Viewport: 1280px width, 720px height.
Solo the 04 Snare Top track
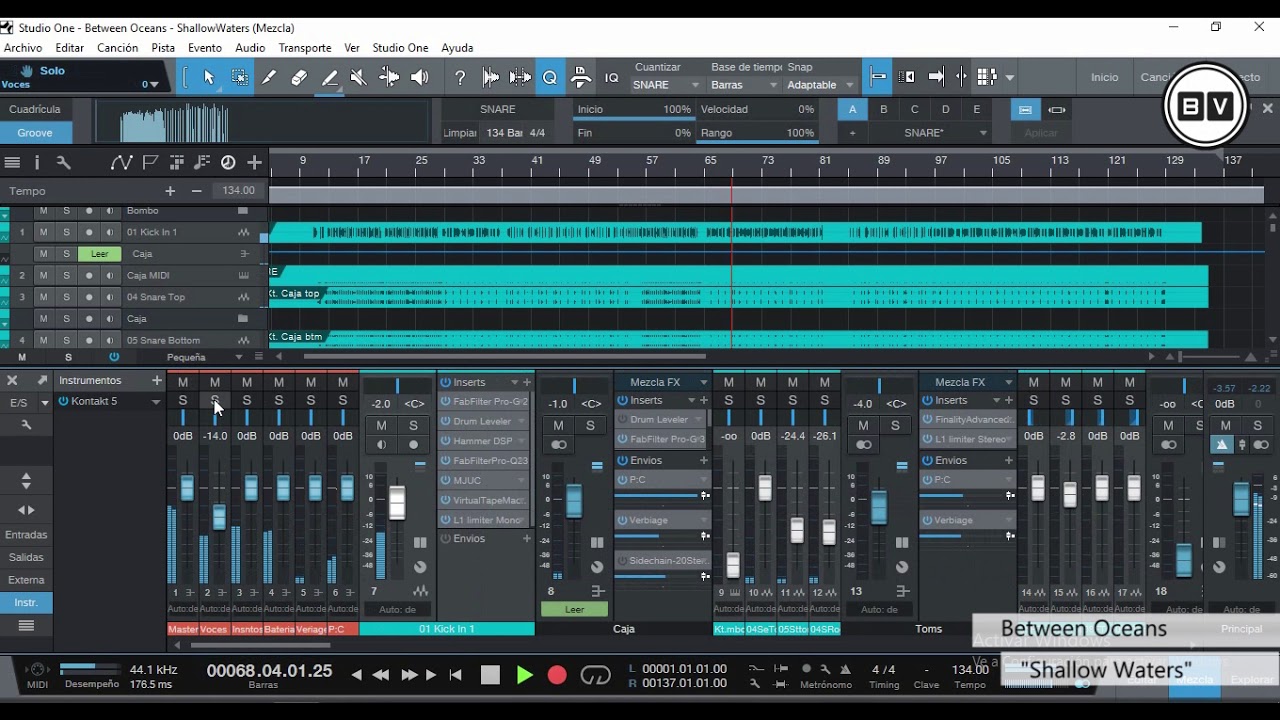coord(67,297)
